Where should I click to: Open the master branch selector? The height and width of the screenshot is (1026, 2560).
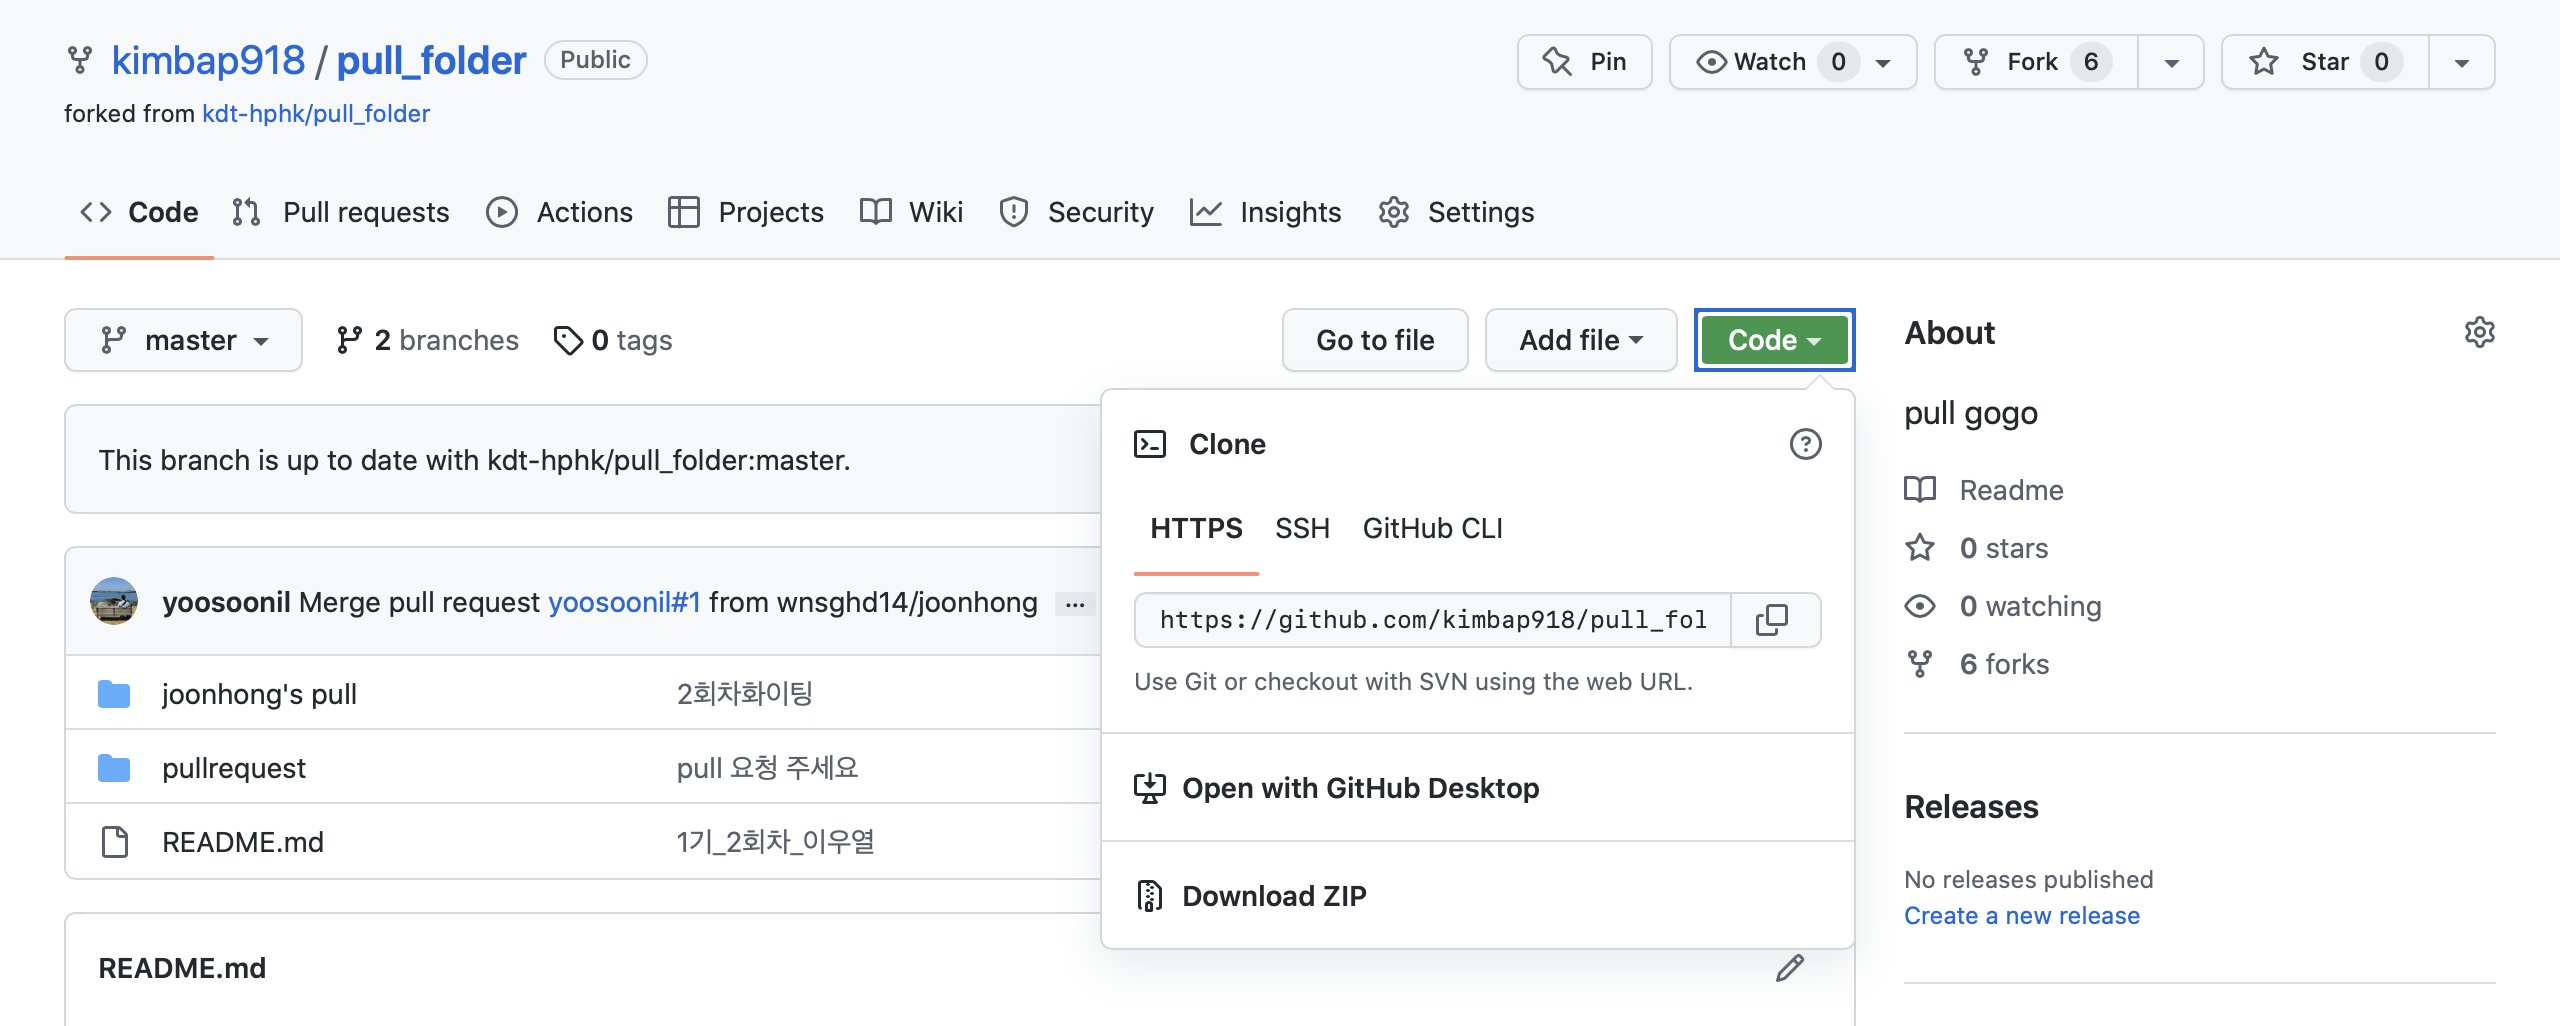183,340
